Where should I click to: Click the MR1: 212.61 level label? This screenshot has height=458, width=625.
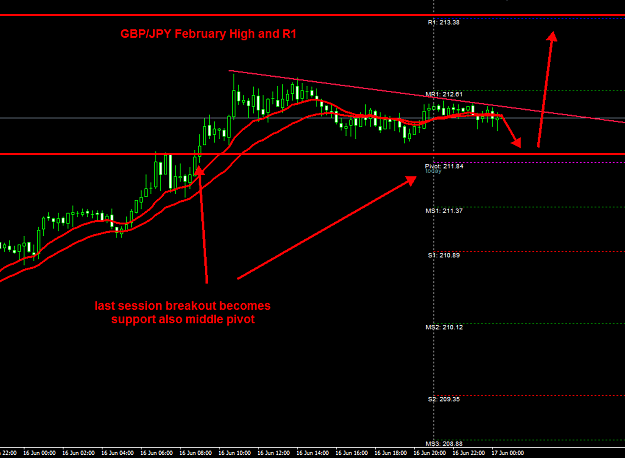tap(444, 94)
